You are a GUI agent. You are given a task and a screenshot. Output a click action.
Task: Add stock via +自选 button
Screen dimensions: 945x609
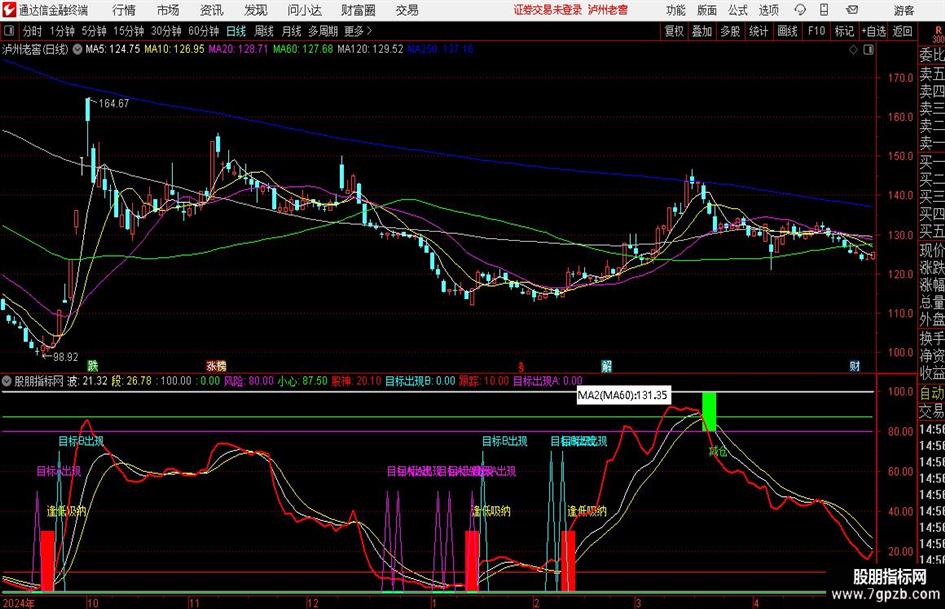tap(873, 31)
